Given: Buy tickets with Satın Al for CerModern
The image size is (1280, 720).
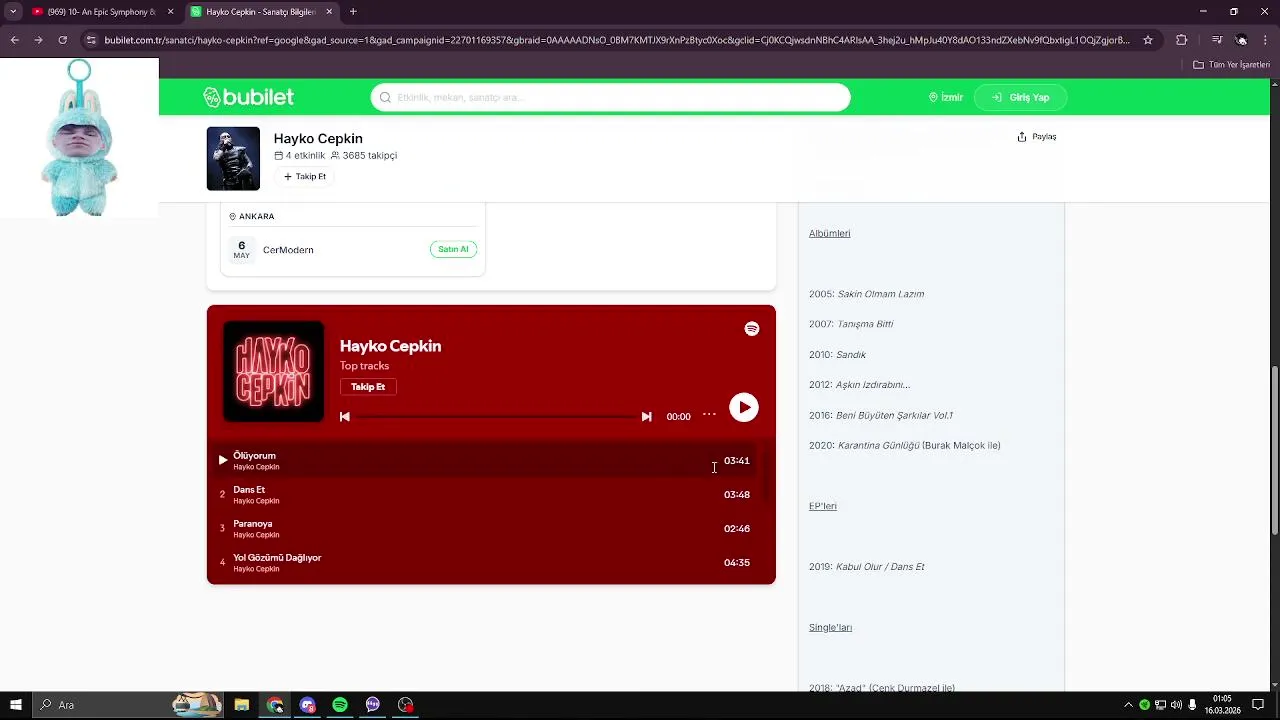Looking at the screenshot, I should 453,249.
